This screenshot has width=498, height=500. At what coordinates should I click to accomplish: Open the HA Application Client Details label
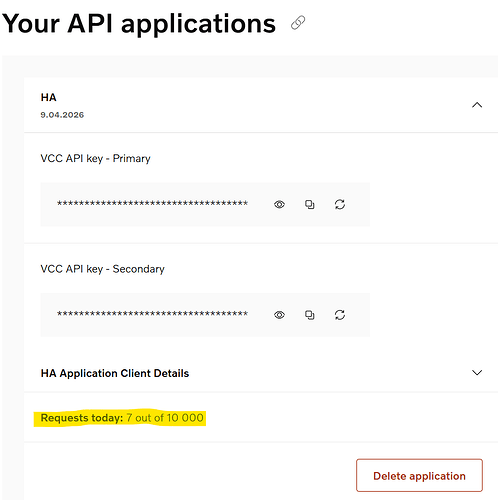coord(115,373)
